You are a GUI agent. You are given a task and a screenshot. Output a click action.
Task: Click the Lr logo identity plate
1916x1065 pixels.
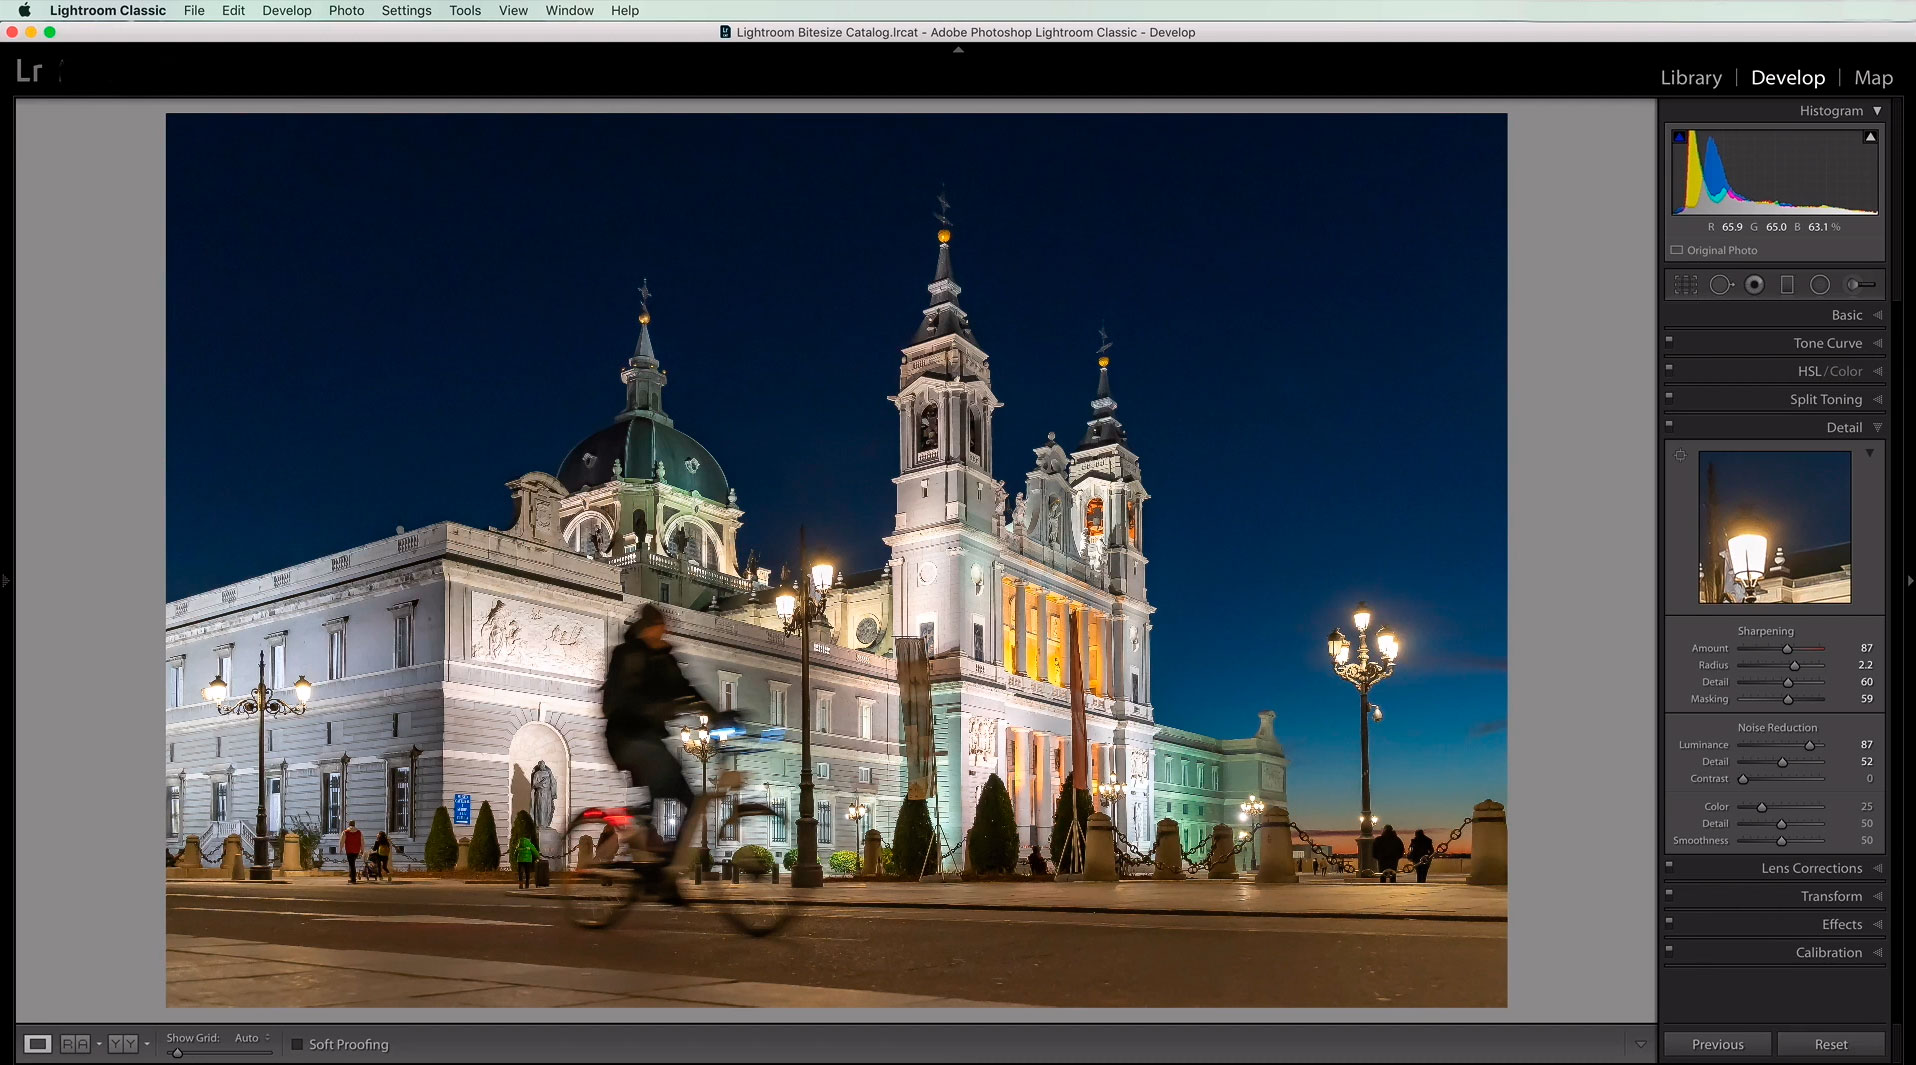pyautogui.click(x=29, y=71)
